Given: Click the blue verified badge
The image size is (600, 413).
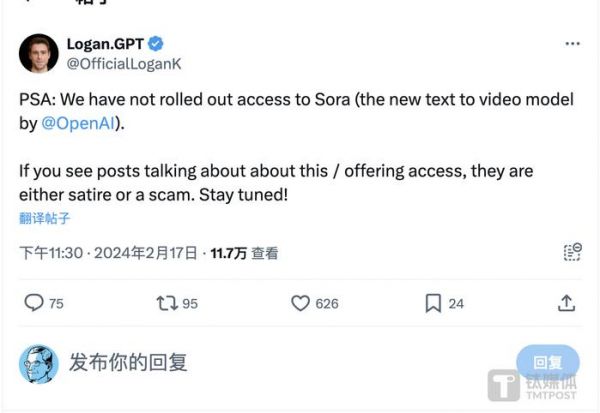Looking at the screenshot, I should pyautogui.click(x=155, y=44).
